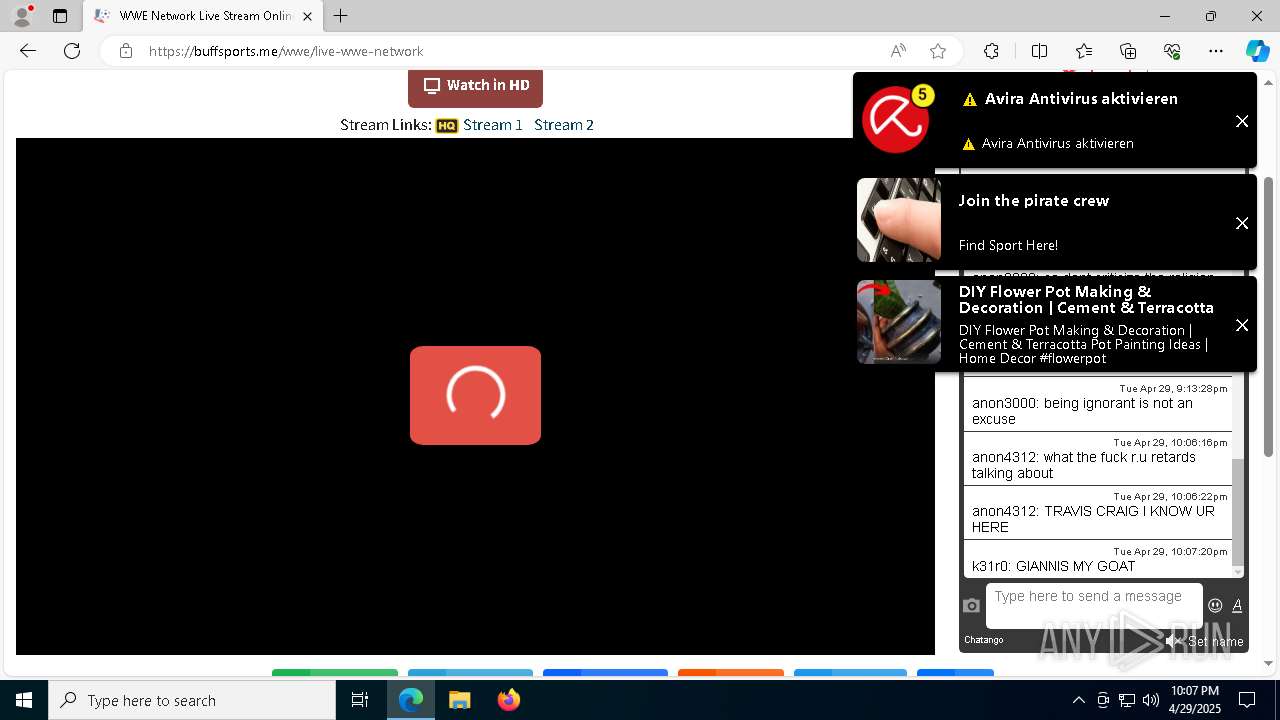Viewport: 1280px width, 720px height.
Task: Select anon3000 being ignorant message
Action: [1098, 405]
